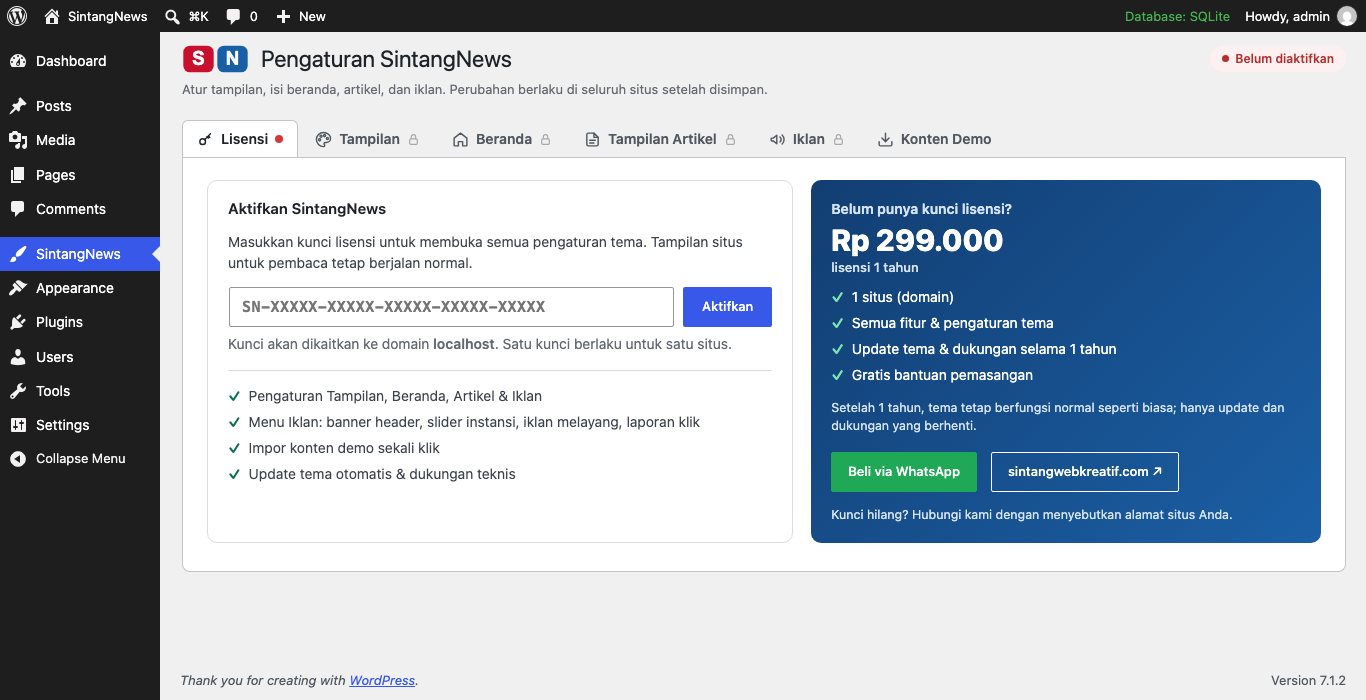
Task: Click the blue N logo badge
Action: click(232, 59)
